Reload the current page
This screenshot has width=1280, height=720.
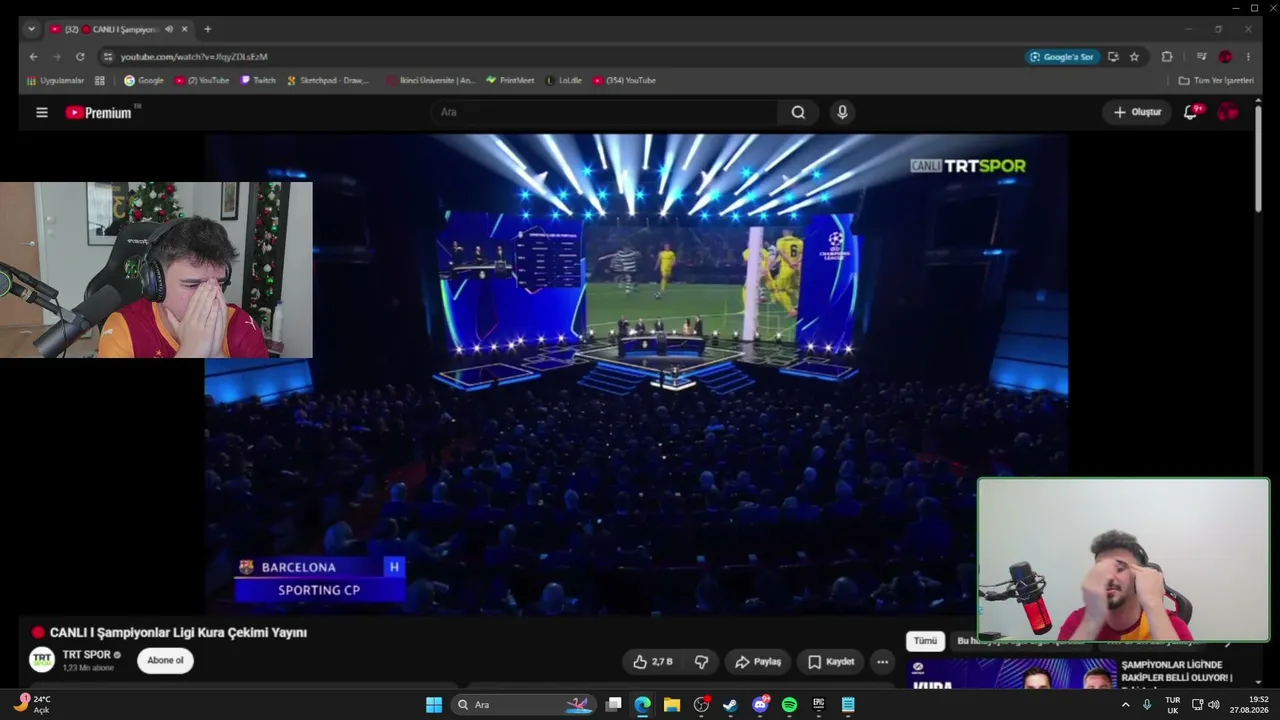click(80, 57)
